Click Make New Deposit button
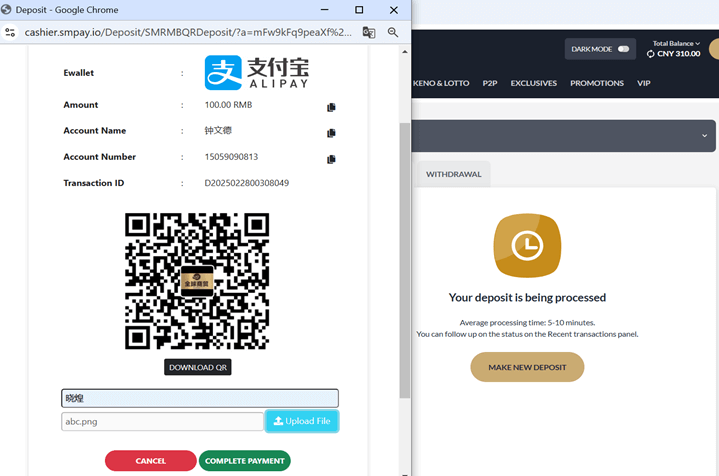The image size is (719, 476). click(527, 367)
